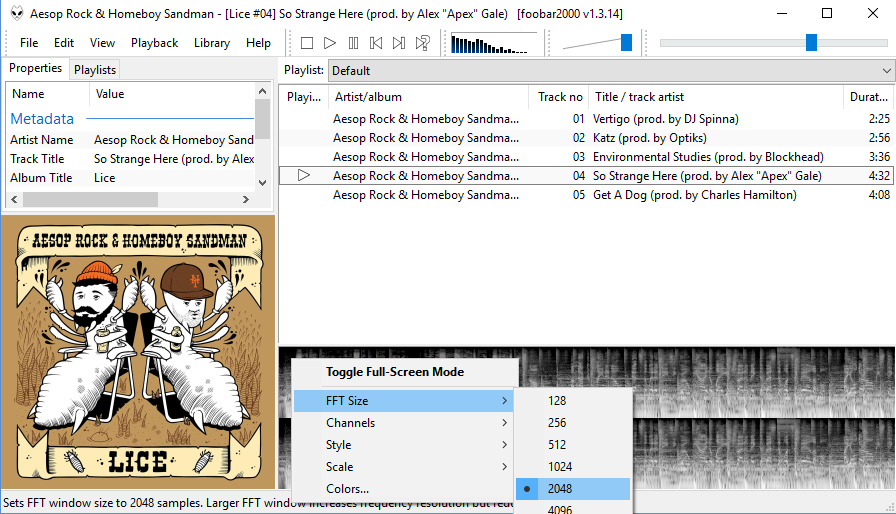Screen dimensions: 896x514
Task: Sort by Title / track artist header
Action: (716, 97)
